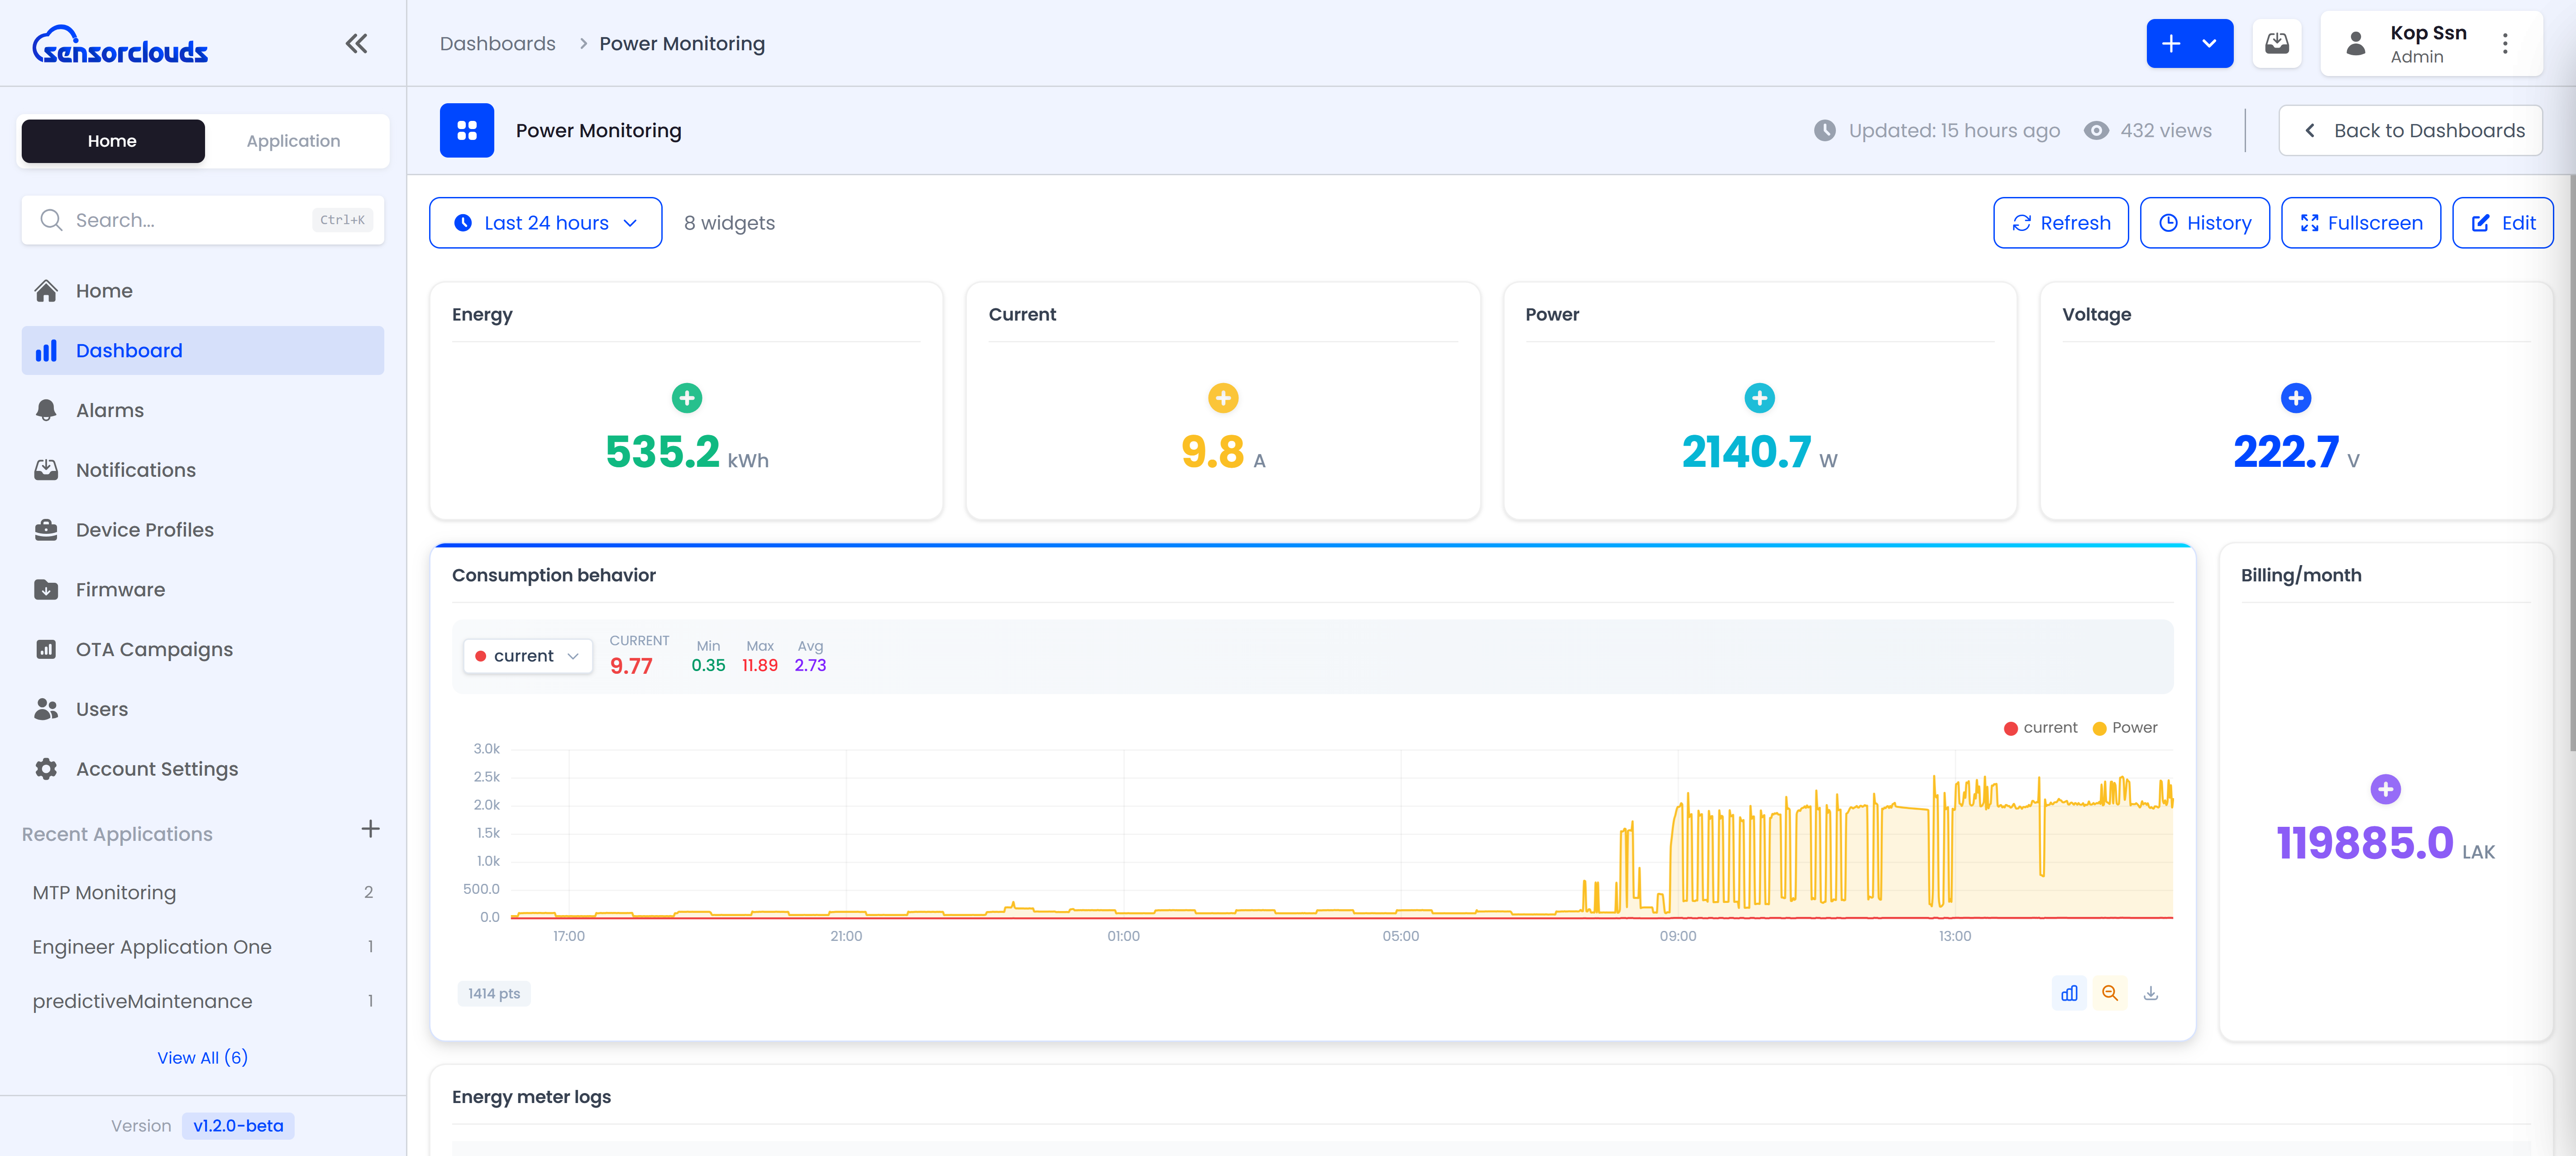
Task: Click yellow plus icon on Current card
Action: [x=1223, y=398]
